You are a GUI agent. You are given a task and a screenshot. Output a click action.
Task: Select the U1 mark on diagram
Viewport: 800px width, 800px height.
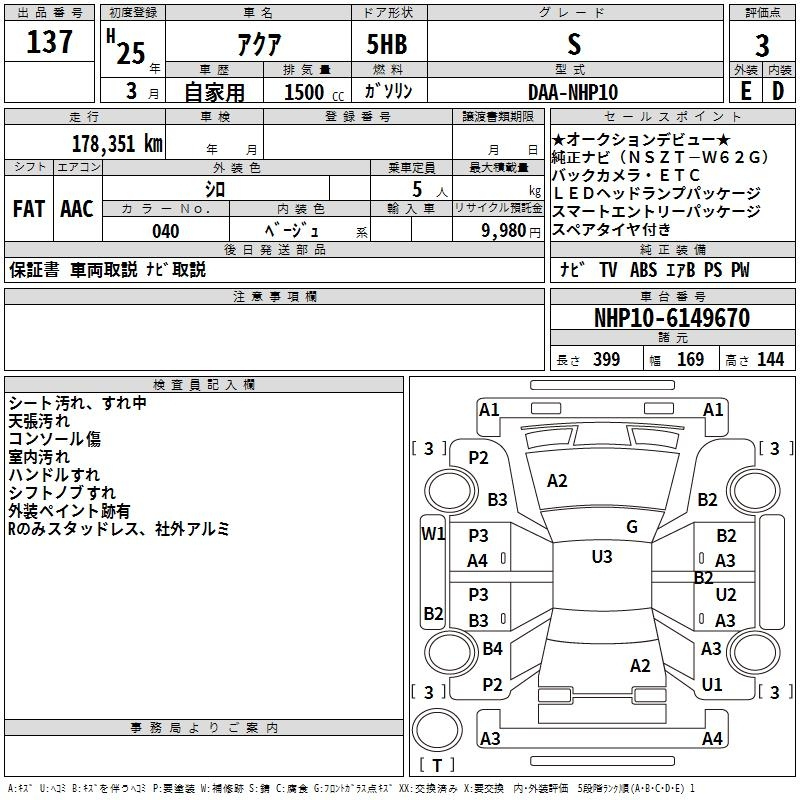click(712, 685)
